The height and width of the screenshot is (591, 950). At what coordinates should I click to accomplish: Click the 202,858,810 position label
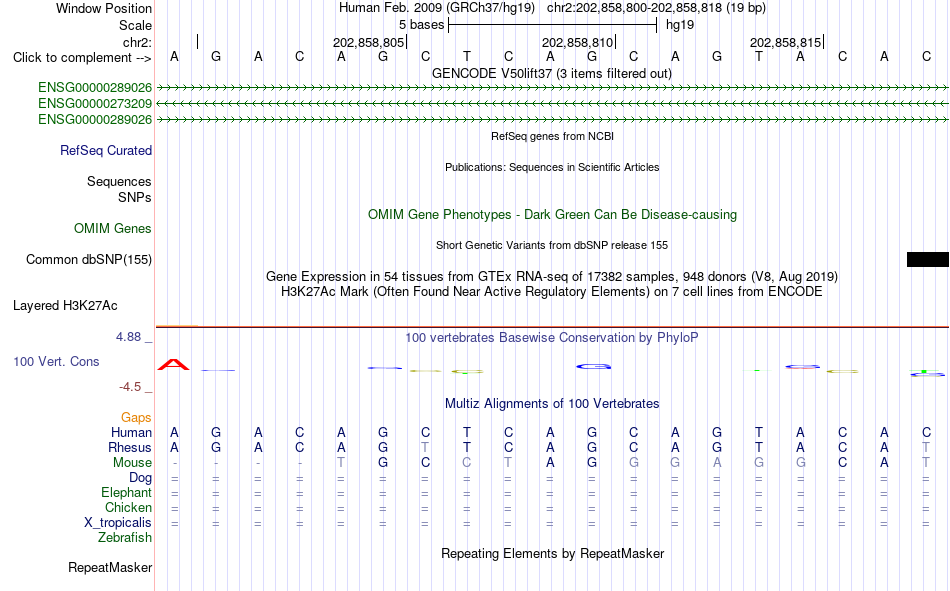[577, 42]
